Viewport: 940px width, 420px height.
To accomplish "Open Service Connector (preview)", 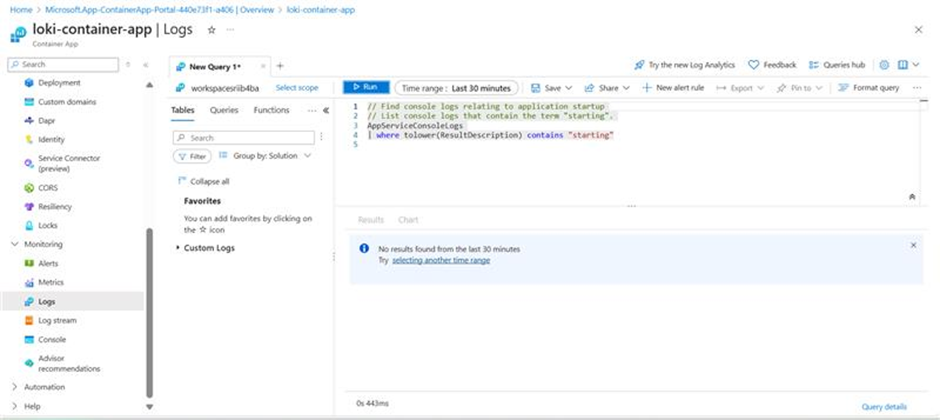I will coord(69,163).
